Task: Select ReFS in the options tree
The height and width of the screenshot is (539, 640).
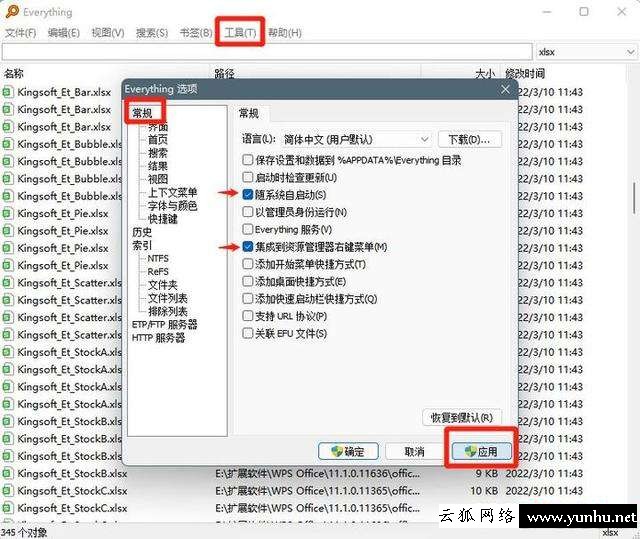Action: [158, 271]
